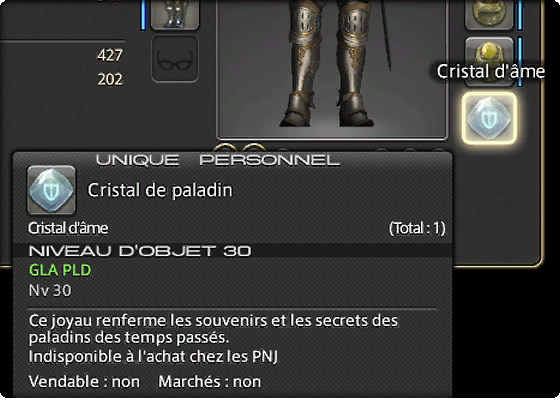Click the (Total : 1) count text
The height and width of the screenshot is (400, 560).
pos(417,228)
